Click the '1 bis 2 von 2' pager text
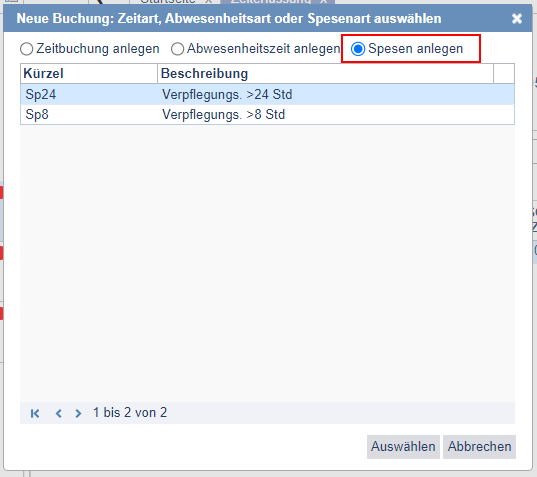 (130, 413)
